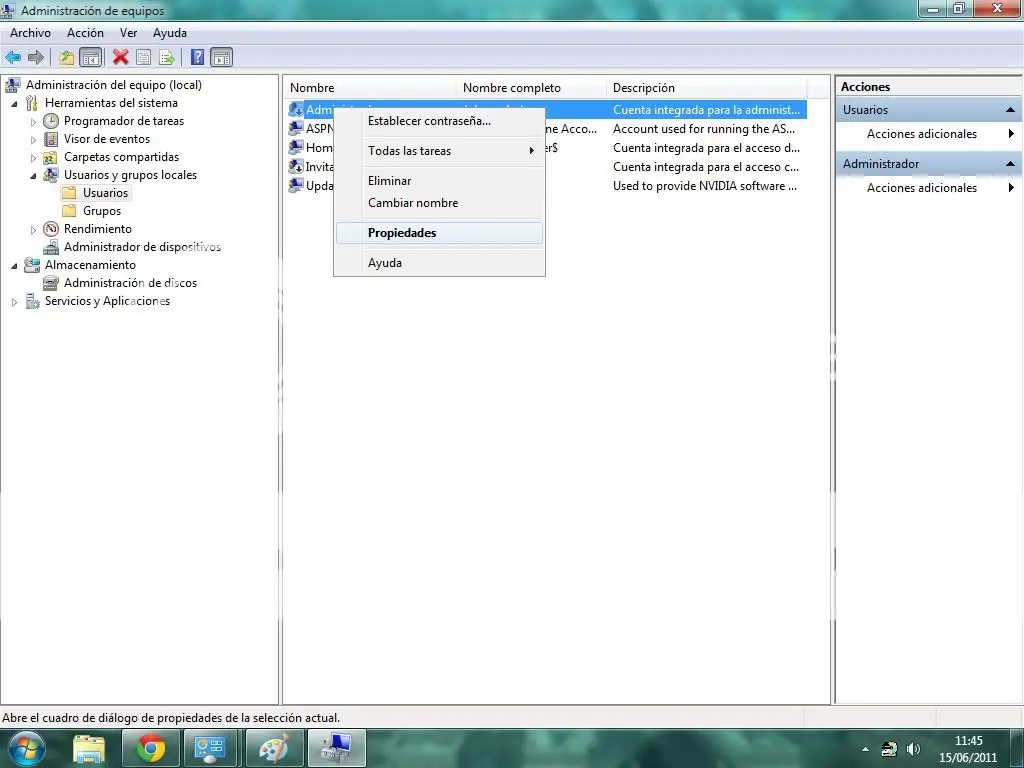
Task: Open the Acción menu in menu bar
Action: pos(85,33)
